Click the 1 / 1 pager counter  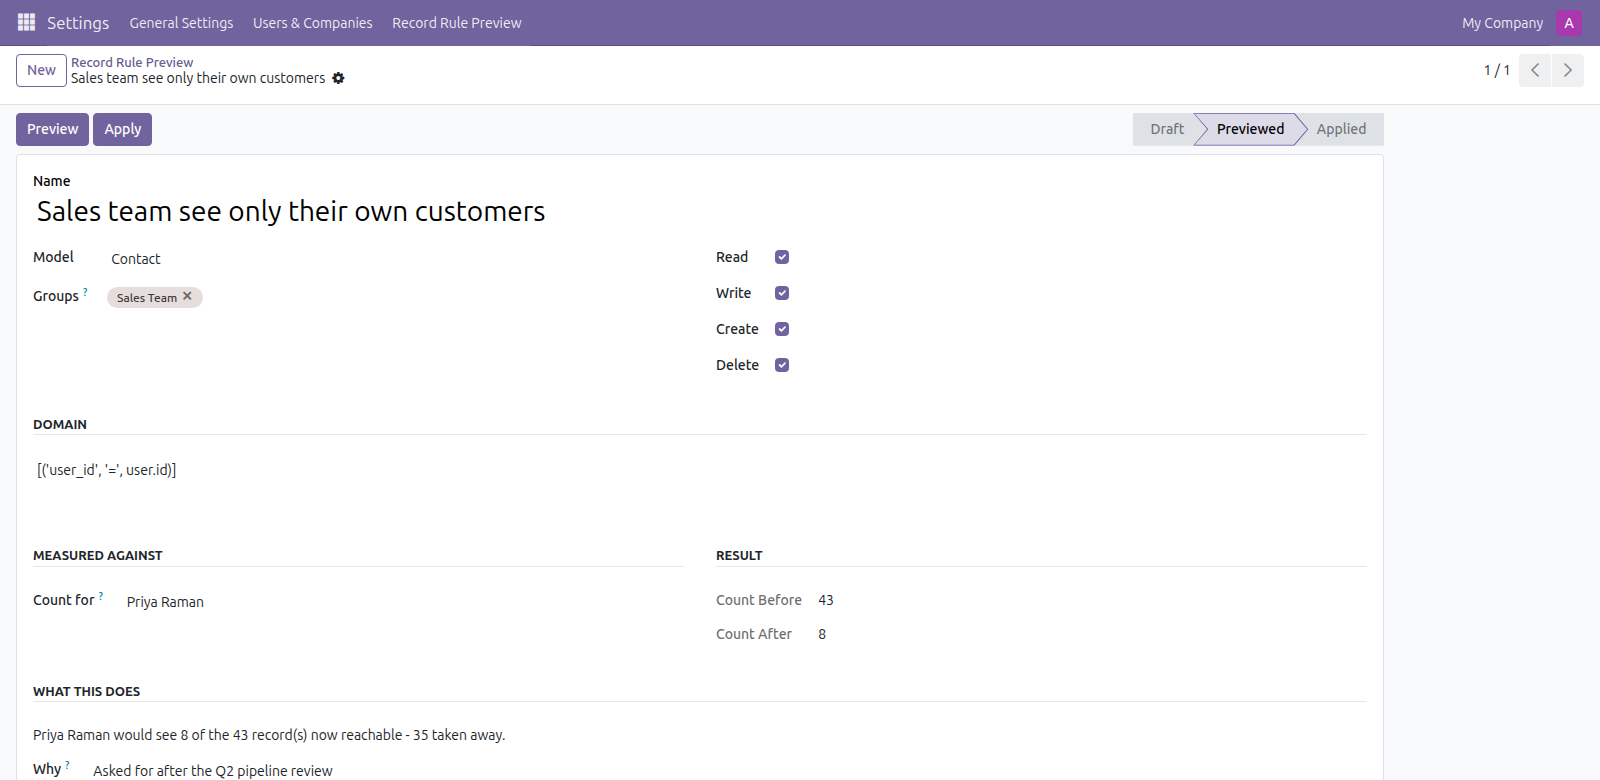click(x=1496, y=70)
